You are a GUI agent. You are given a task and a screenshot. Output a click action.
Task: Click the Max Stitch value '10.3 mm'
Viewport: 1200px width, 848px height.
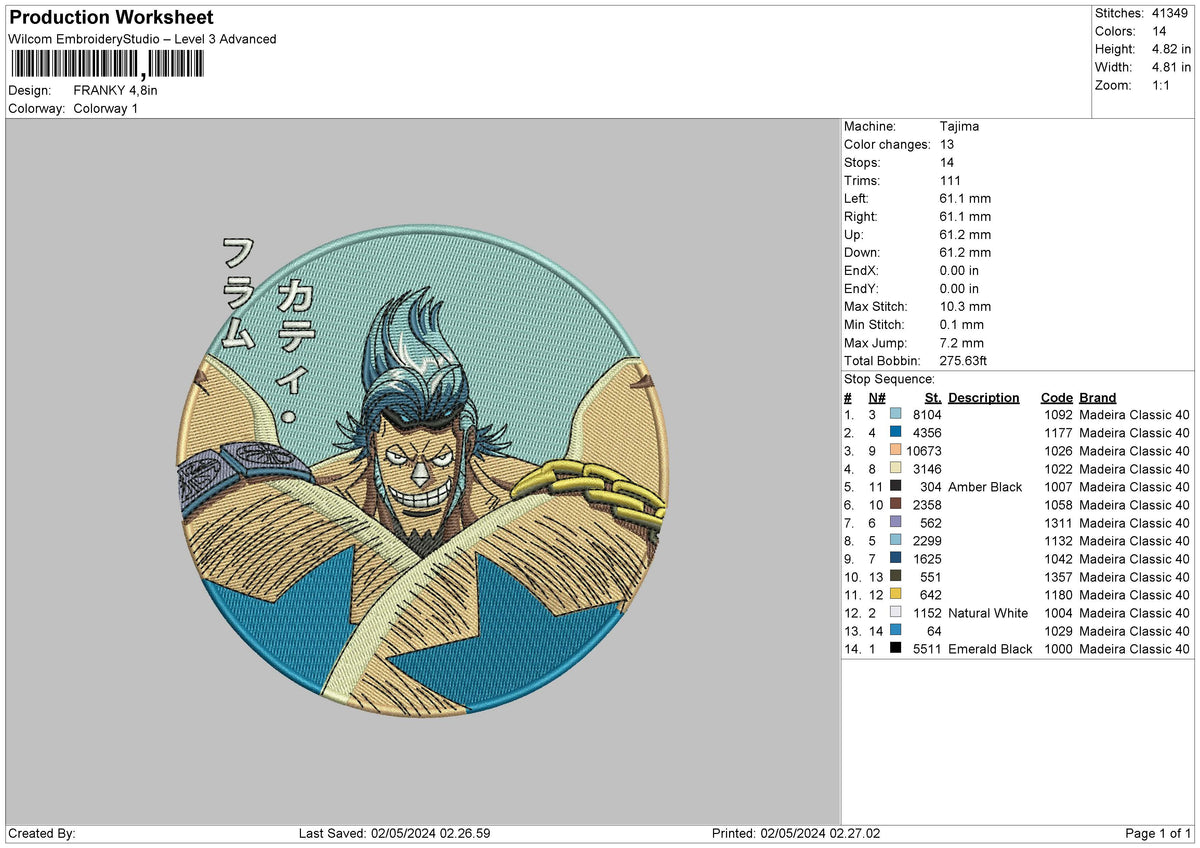(x=966, y=307)
